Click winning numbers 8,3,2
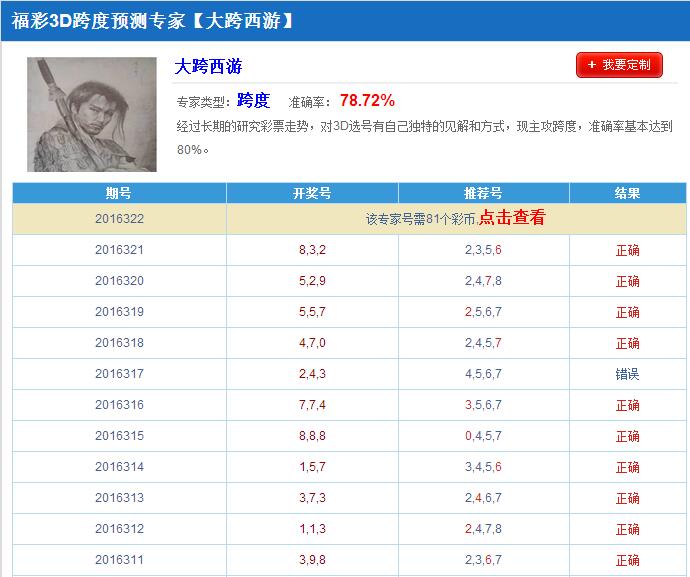 click(312, 250)
